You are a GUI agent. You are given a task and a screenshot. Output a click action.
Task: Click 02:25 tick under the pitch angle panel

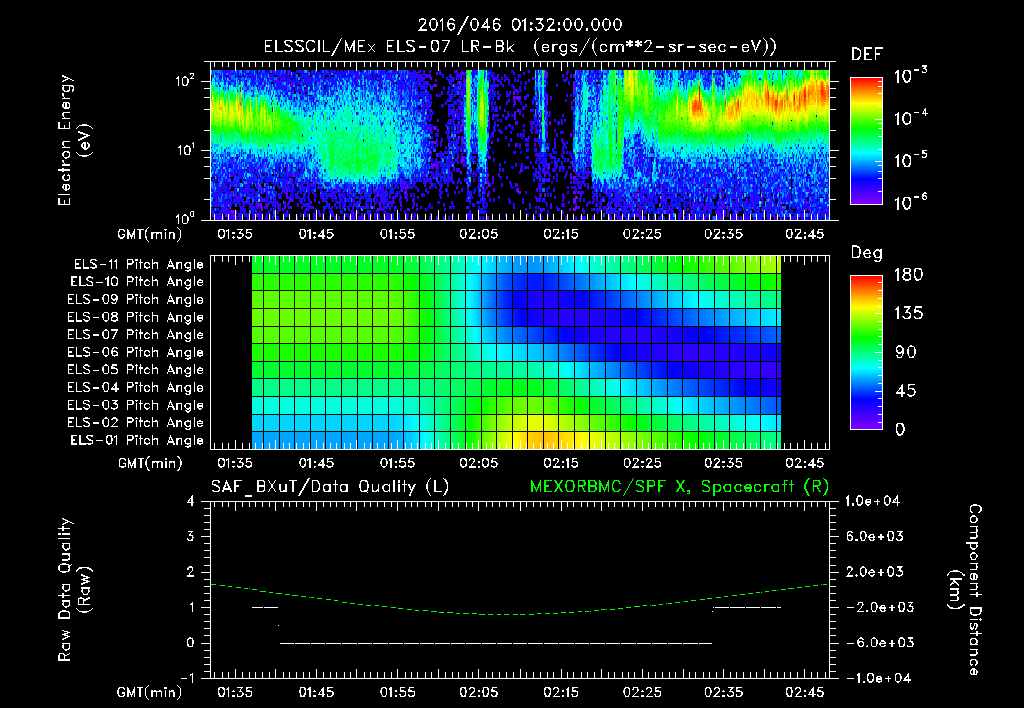pos(642,463)
